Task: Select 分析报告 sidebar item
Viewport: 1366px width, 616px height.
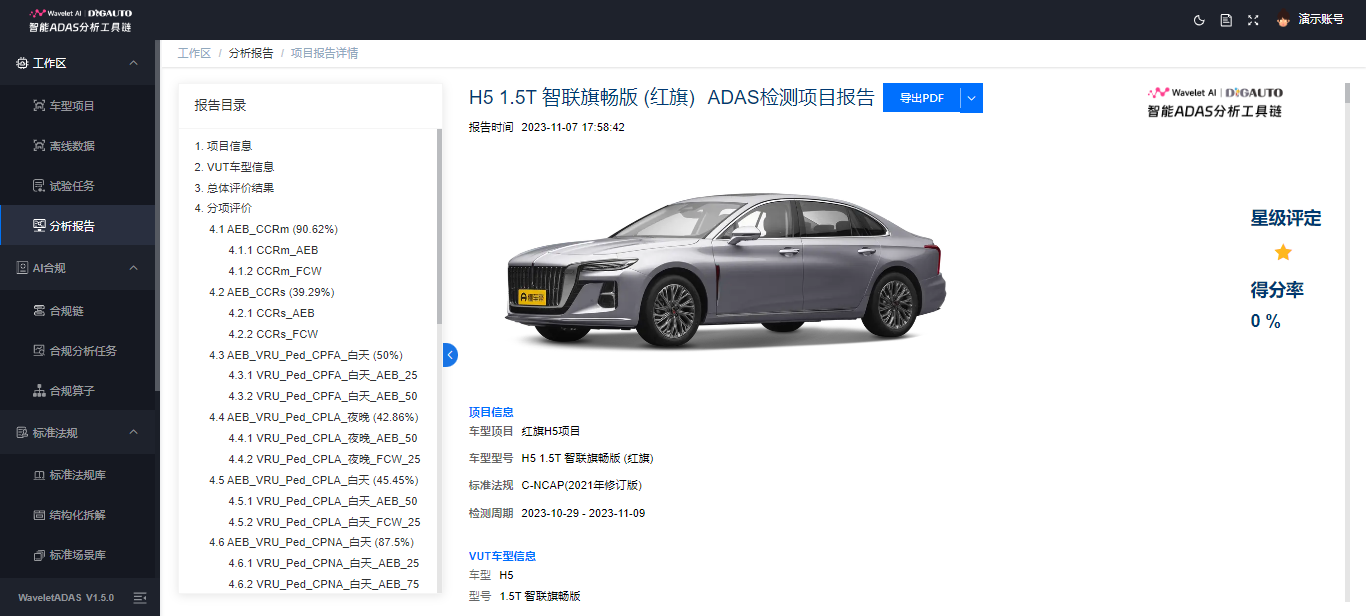Action: pos(77,225)
